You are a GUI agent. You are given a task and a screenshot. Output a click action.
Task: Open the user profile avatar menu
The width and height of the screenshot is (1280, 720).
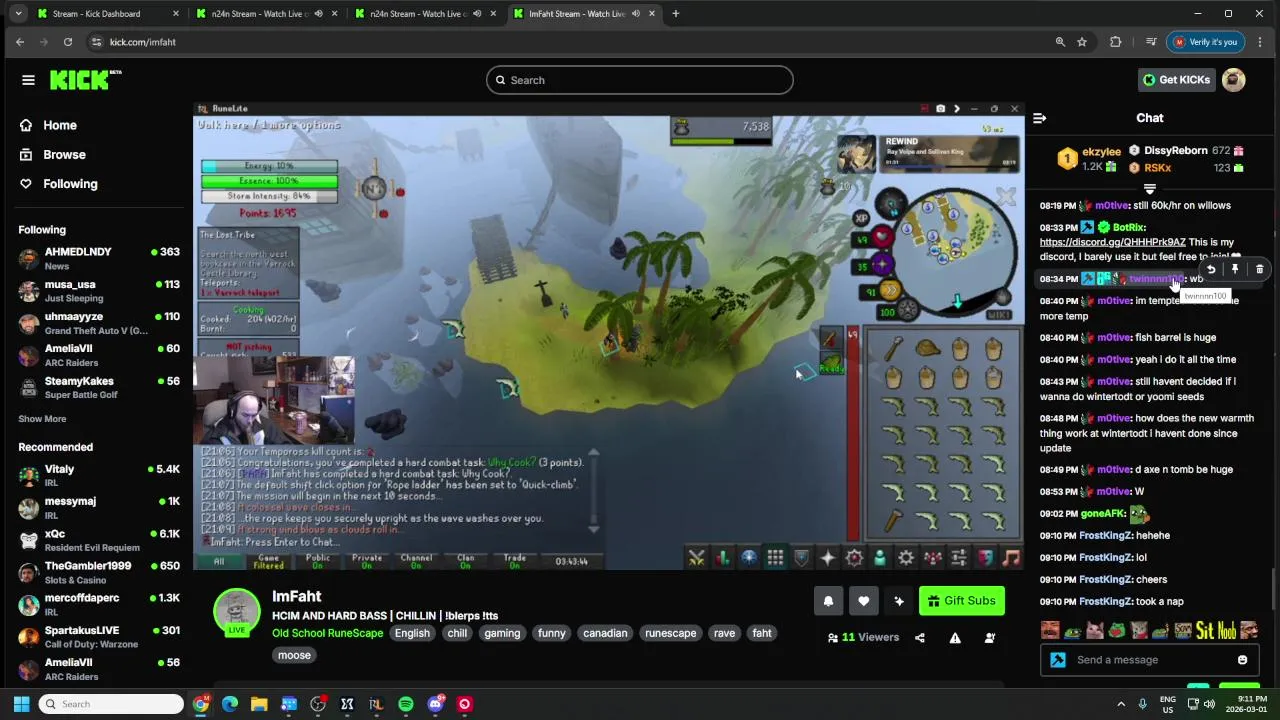(x=1234, y=80)
